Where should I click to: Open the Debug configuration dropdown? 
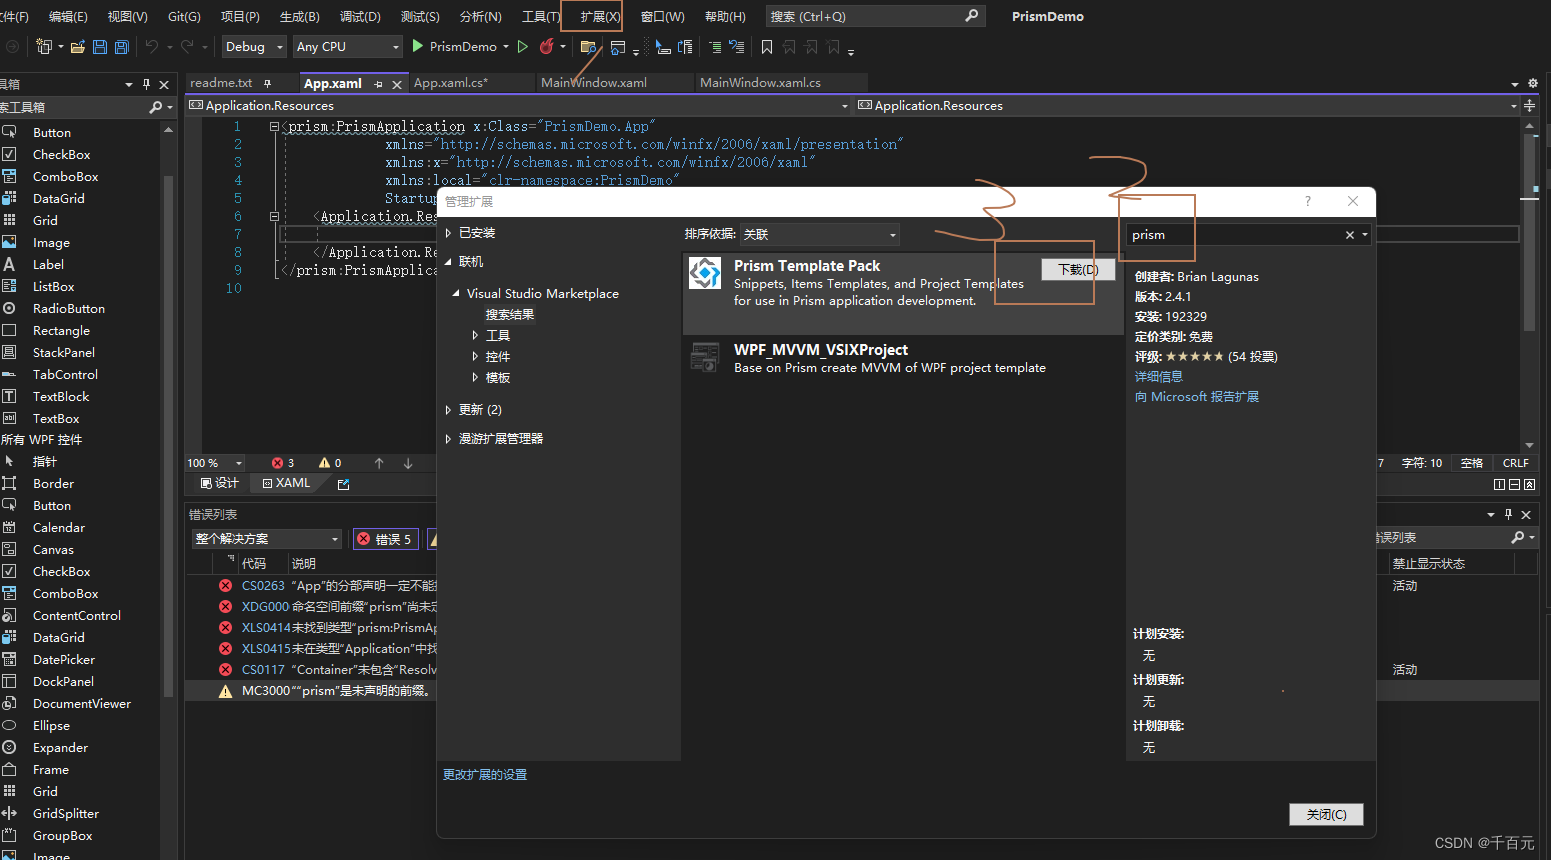(x=254, y=47)
